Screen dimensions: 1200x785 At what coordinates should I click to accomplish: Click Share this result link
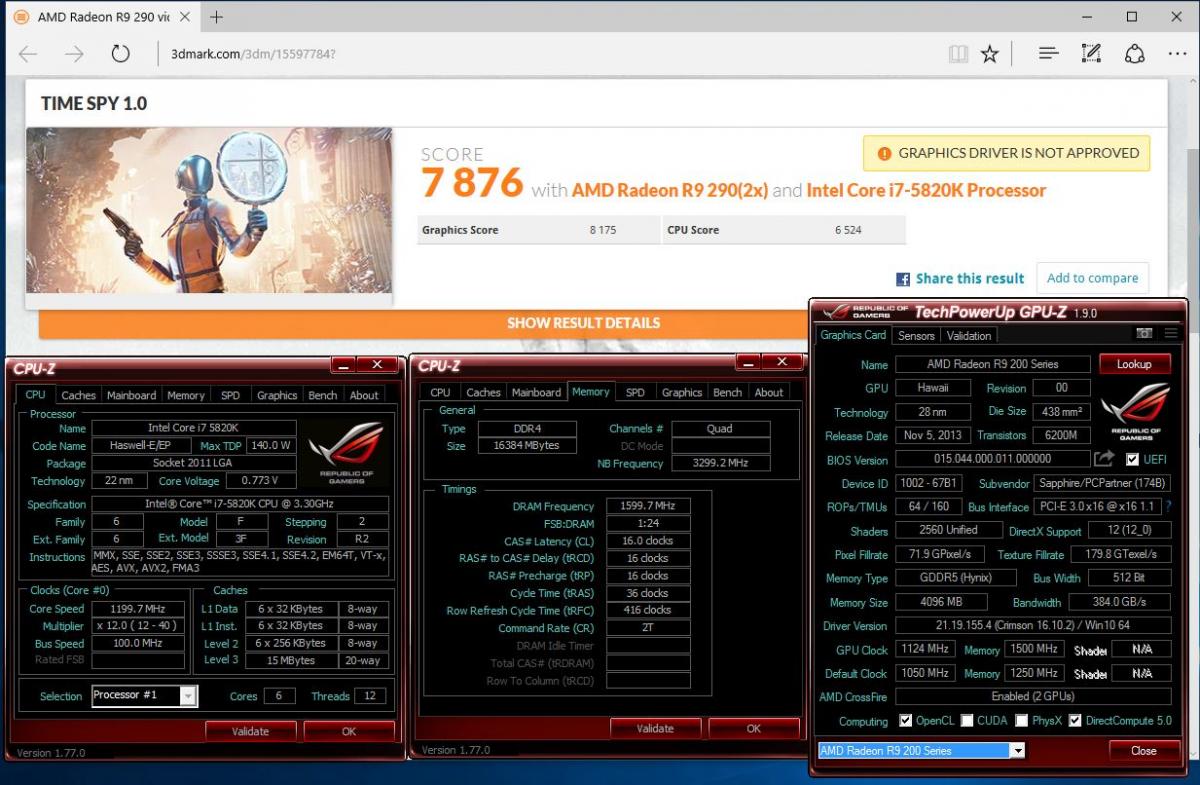click(970, 279)
